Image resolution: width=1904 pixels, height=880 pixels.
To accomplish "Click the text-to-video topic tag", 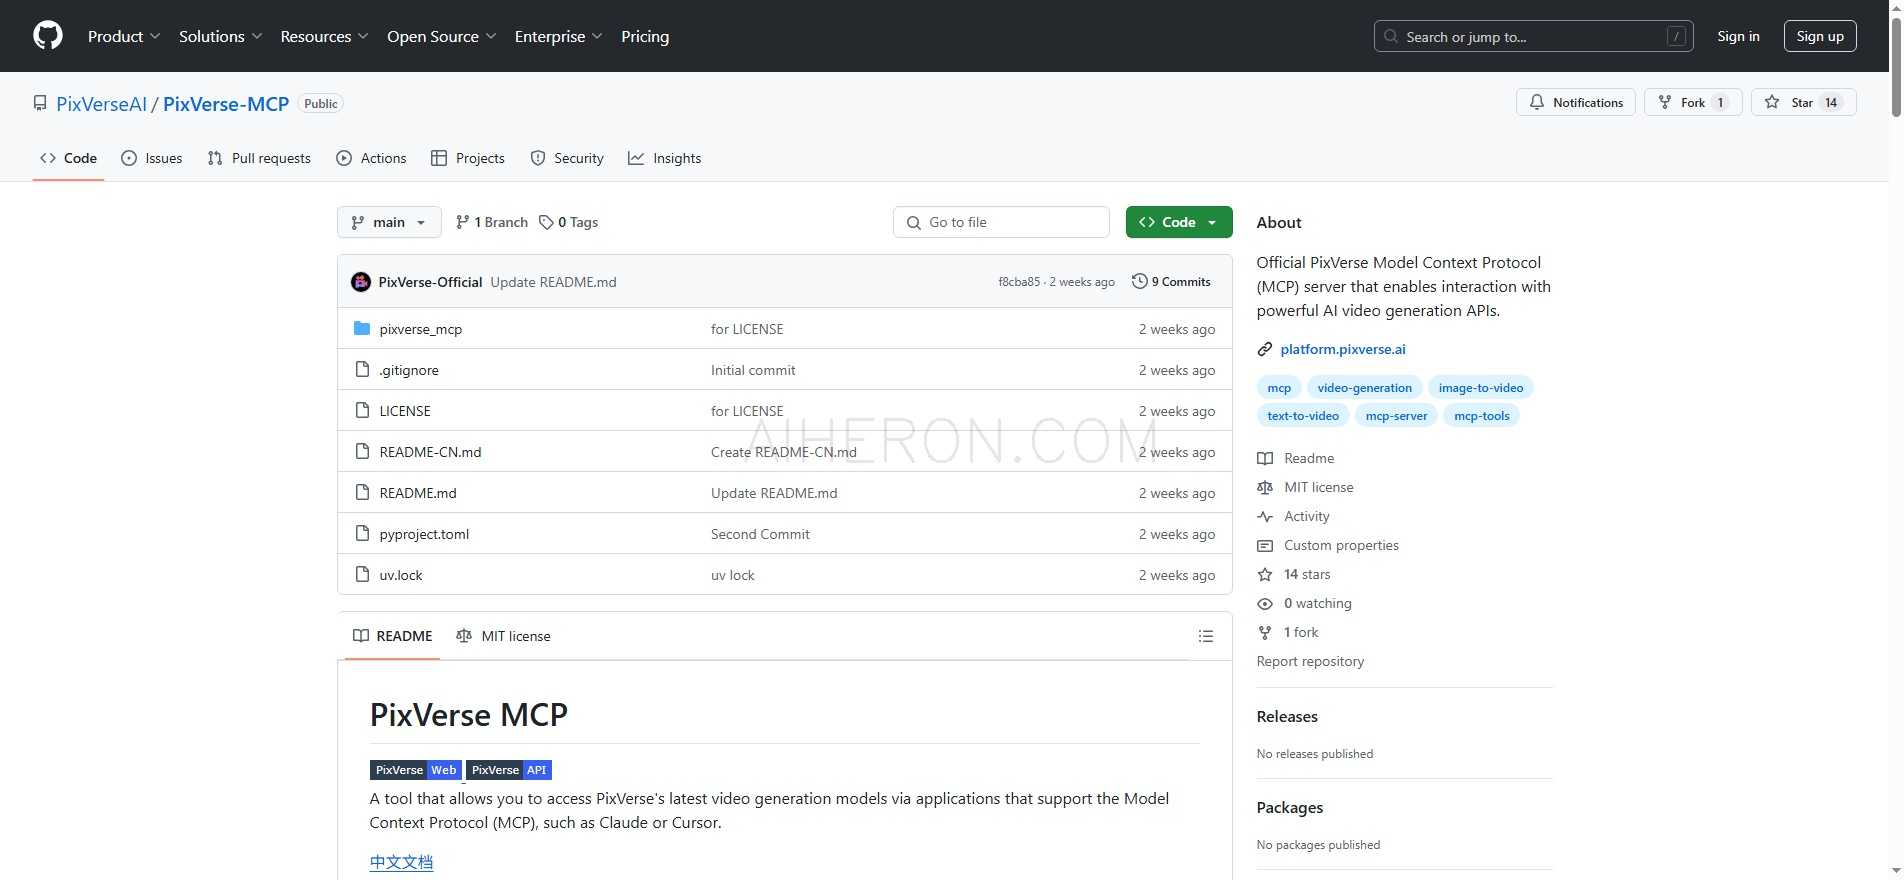I will pos(1303,416).
